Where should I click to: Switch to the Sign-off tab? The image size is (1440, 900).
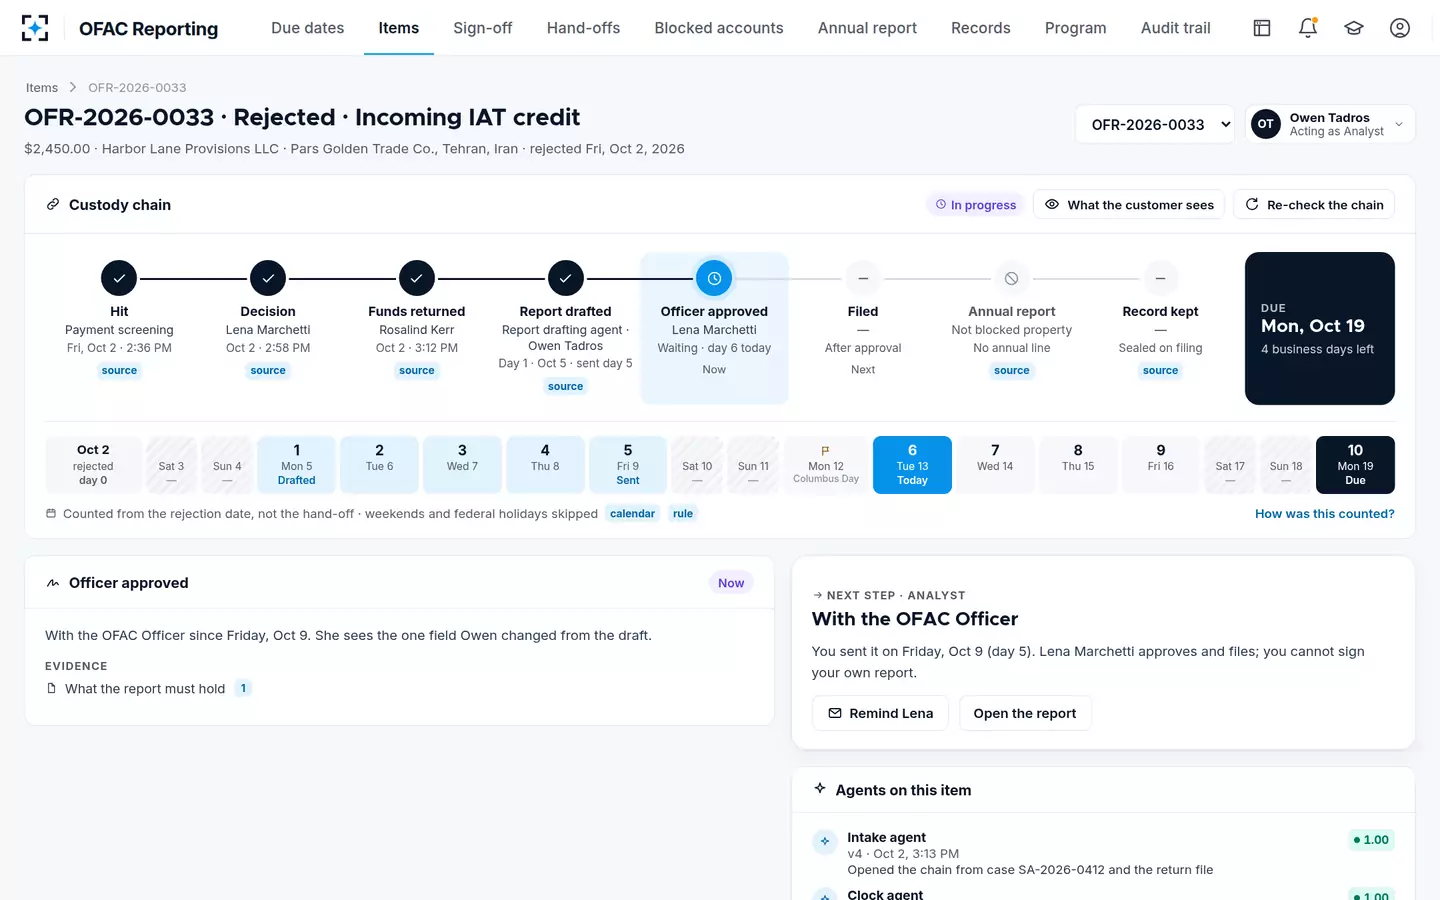[x=482, y=28]
